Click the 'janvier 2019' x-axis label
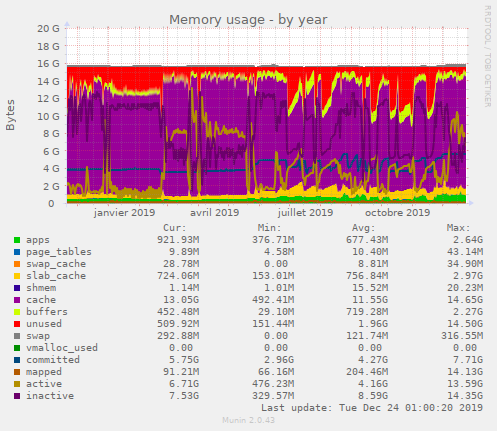This screenshot has width=497, height=431. click(x=124, y=213)
